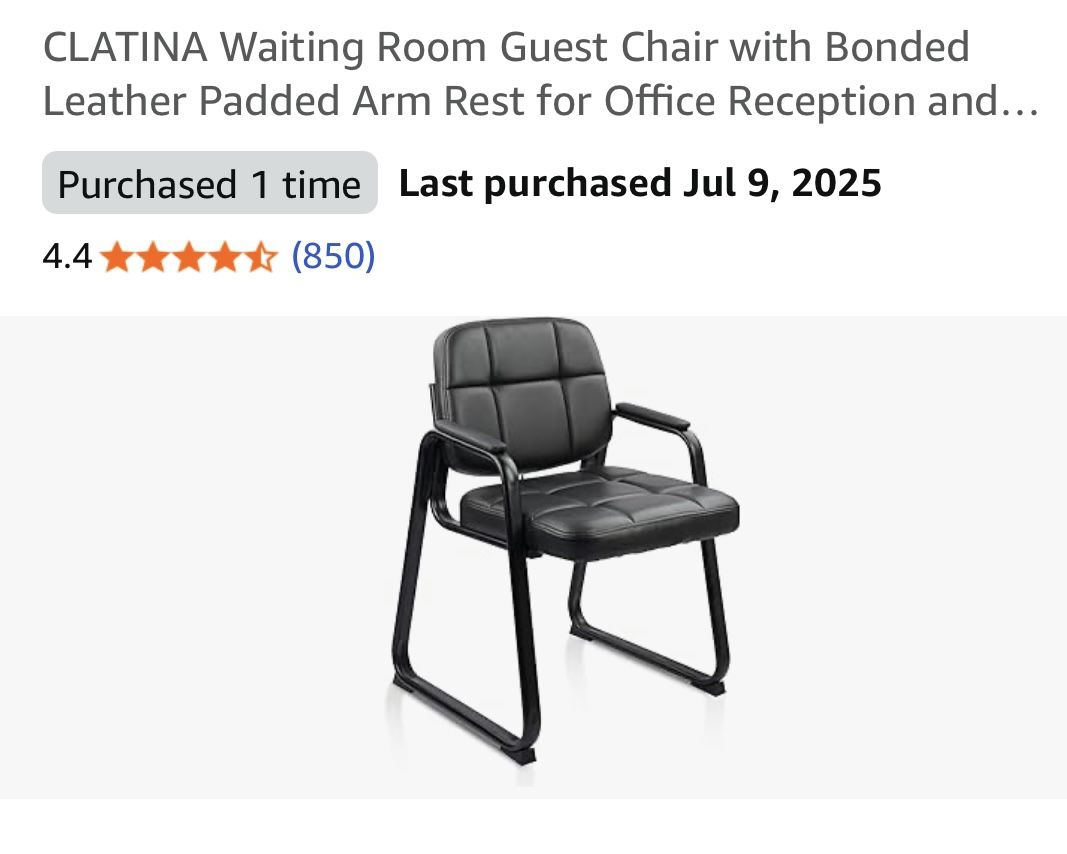This screenshot has width=1067, height=854.
Task: Click the "Purchased 1 time" badge
Action: click(209, 184)
